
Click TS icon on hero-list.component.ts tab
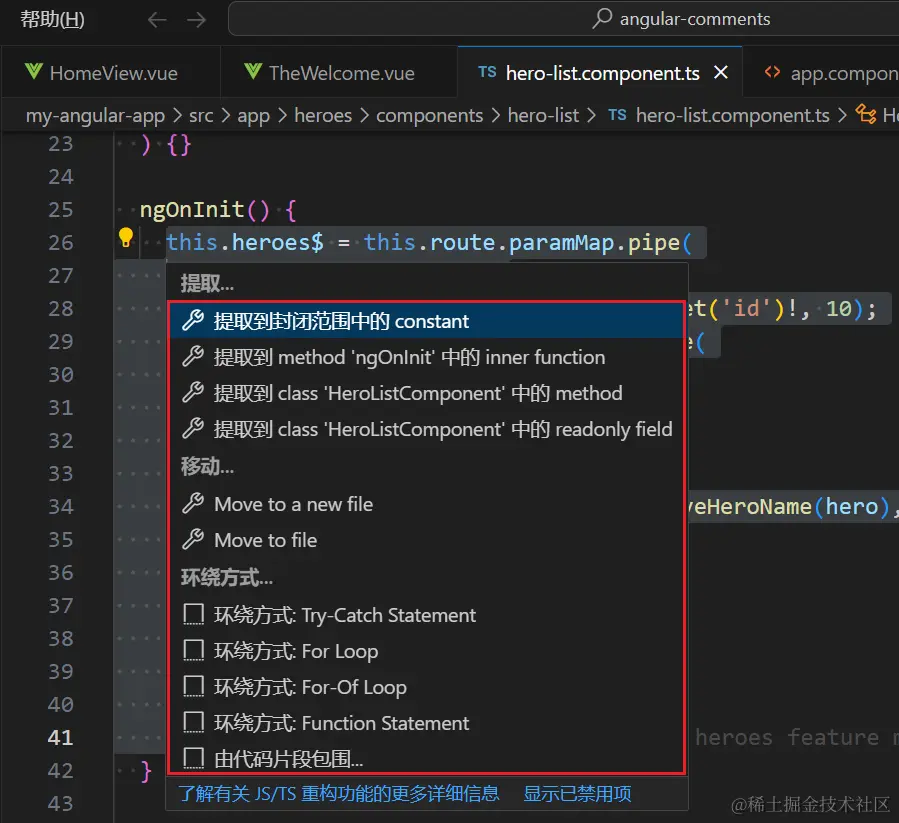[487, 72]
